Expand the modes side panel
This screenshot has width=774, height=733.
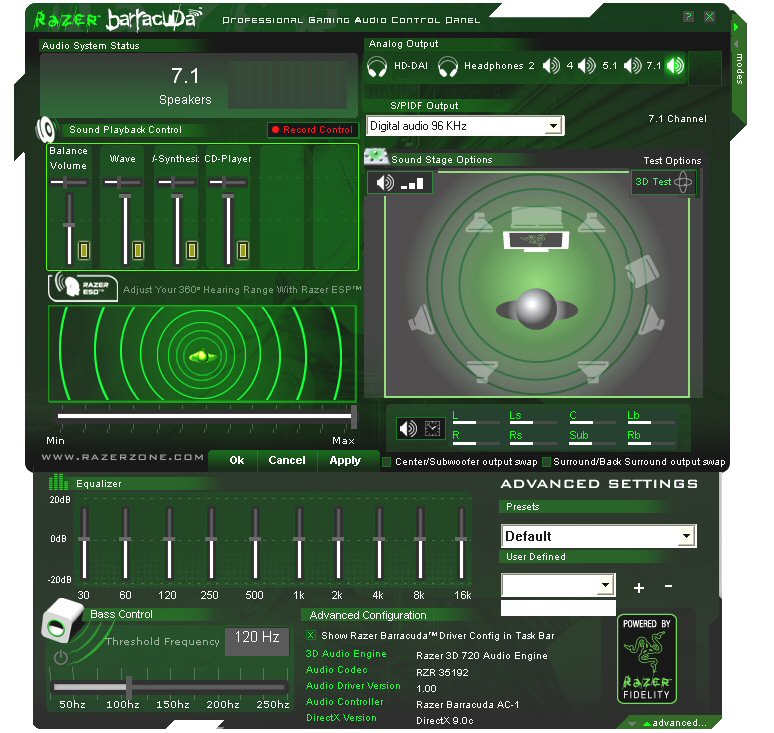tap(738, 67)
